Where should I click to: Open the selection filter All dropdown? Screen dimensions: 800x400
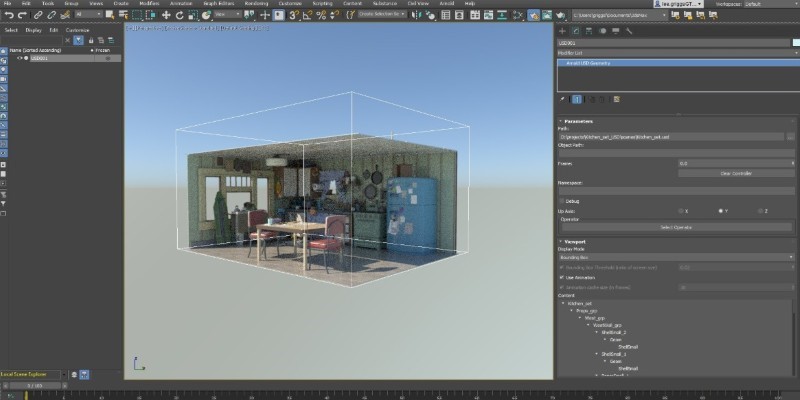point(88,15)
